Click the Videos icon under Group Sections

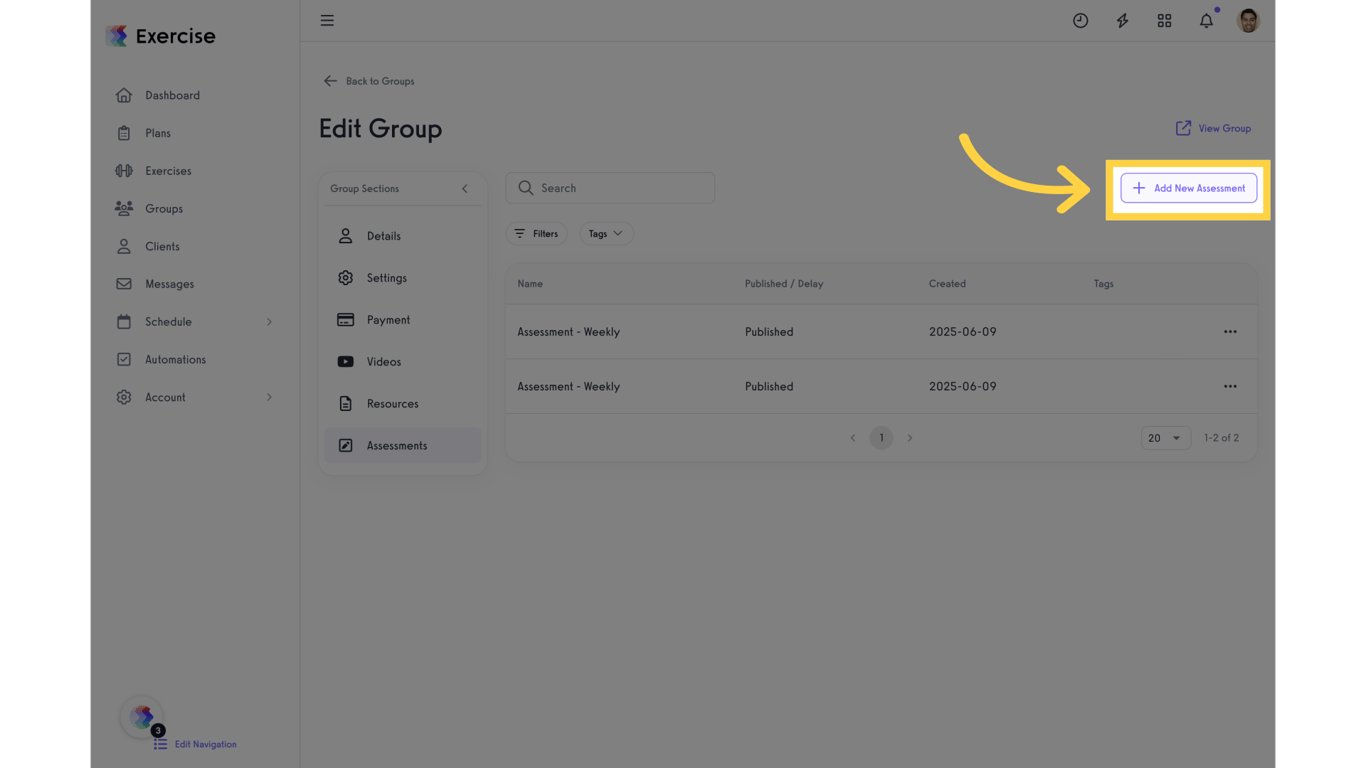point(345,361)
